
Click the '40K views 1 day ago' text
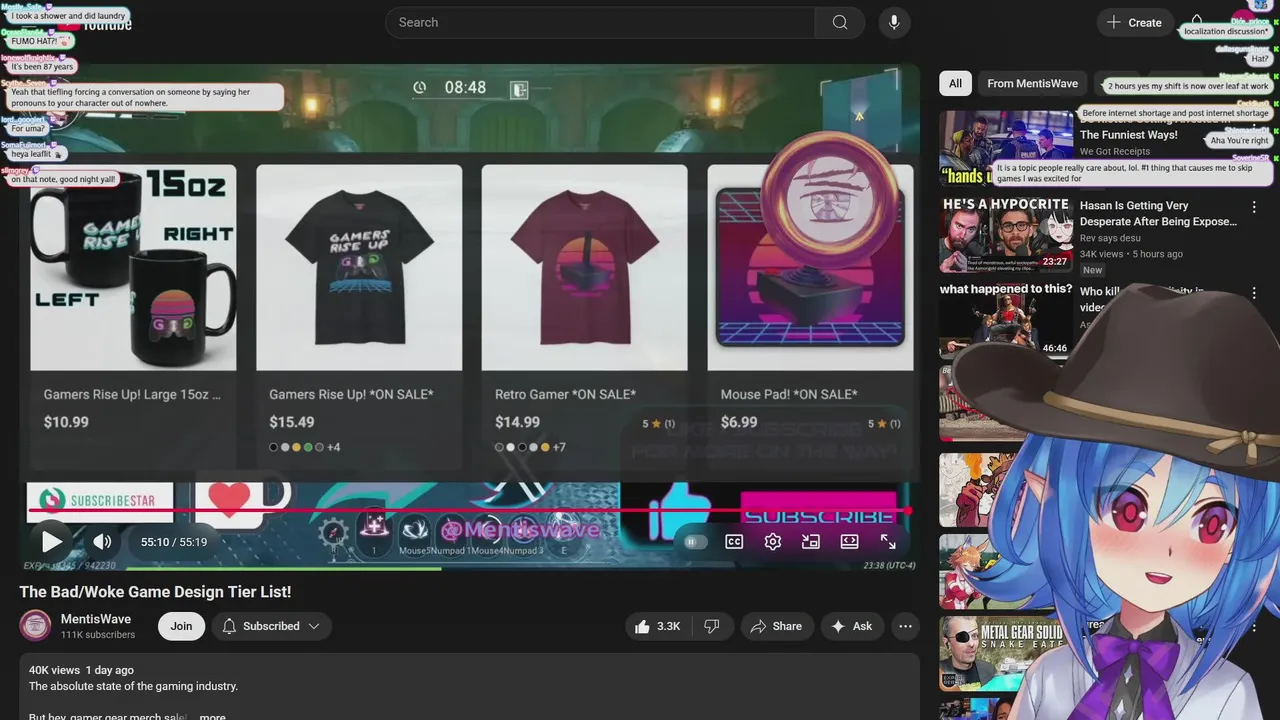point(81,670)
